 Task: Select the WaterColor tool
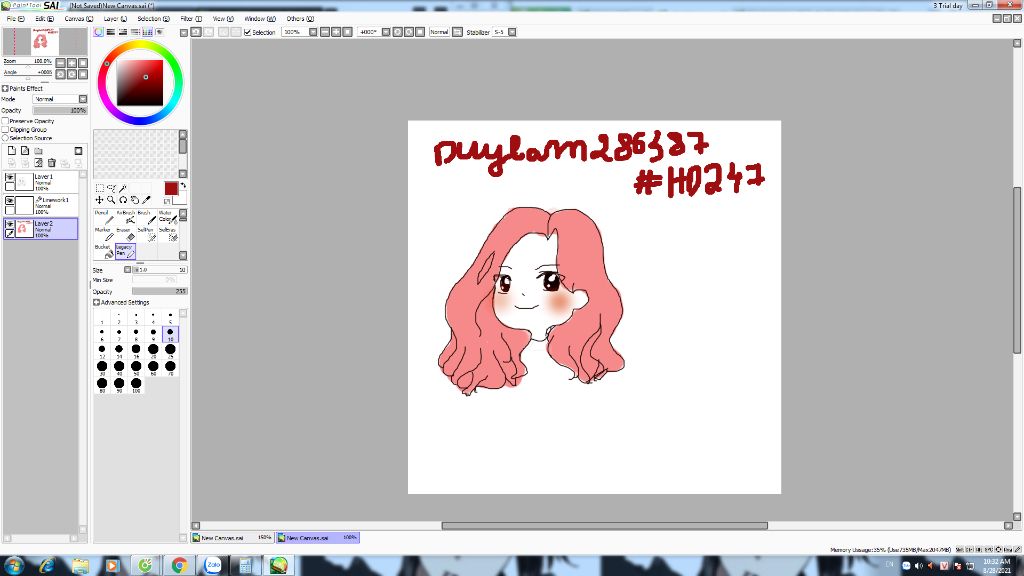pyautogui.click(x=167, y=217)
